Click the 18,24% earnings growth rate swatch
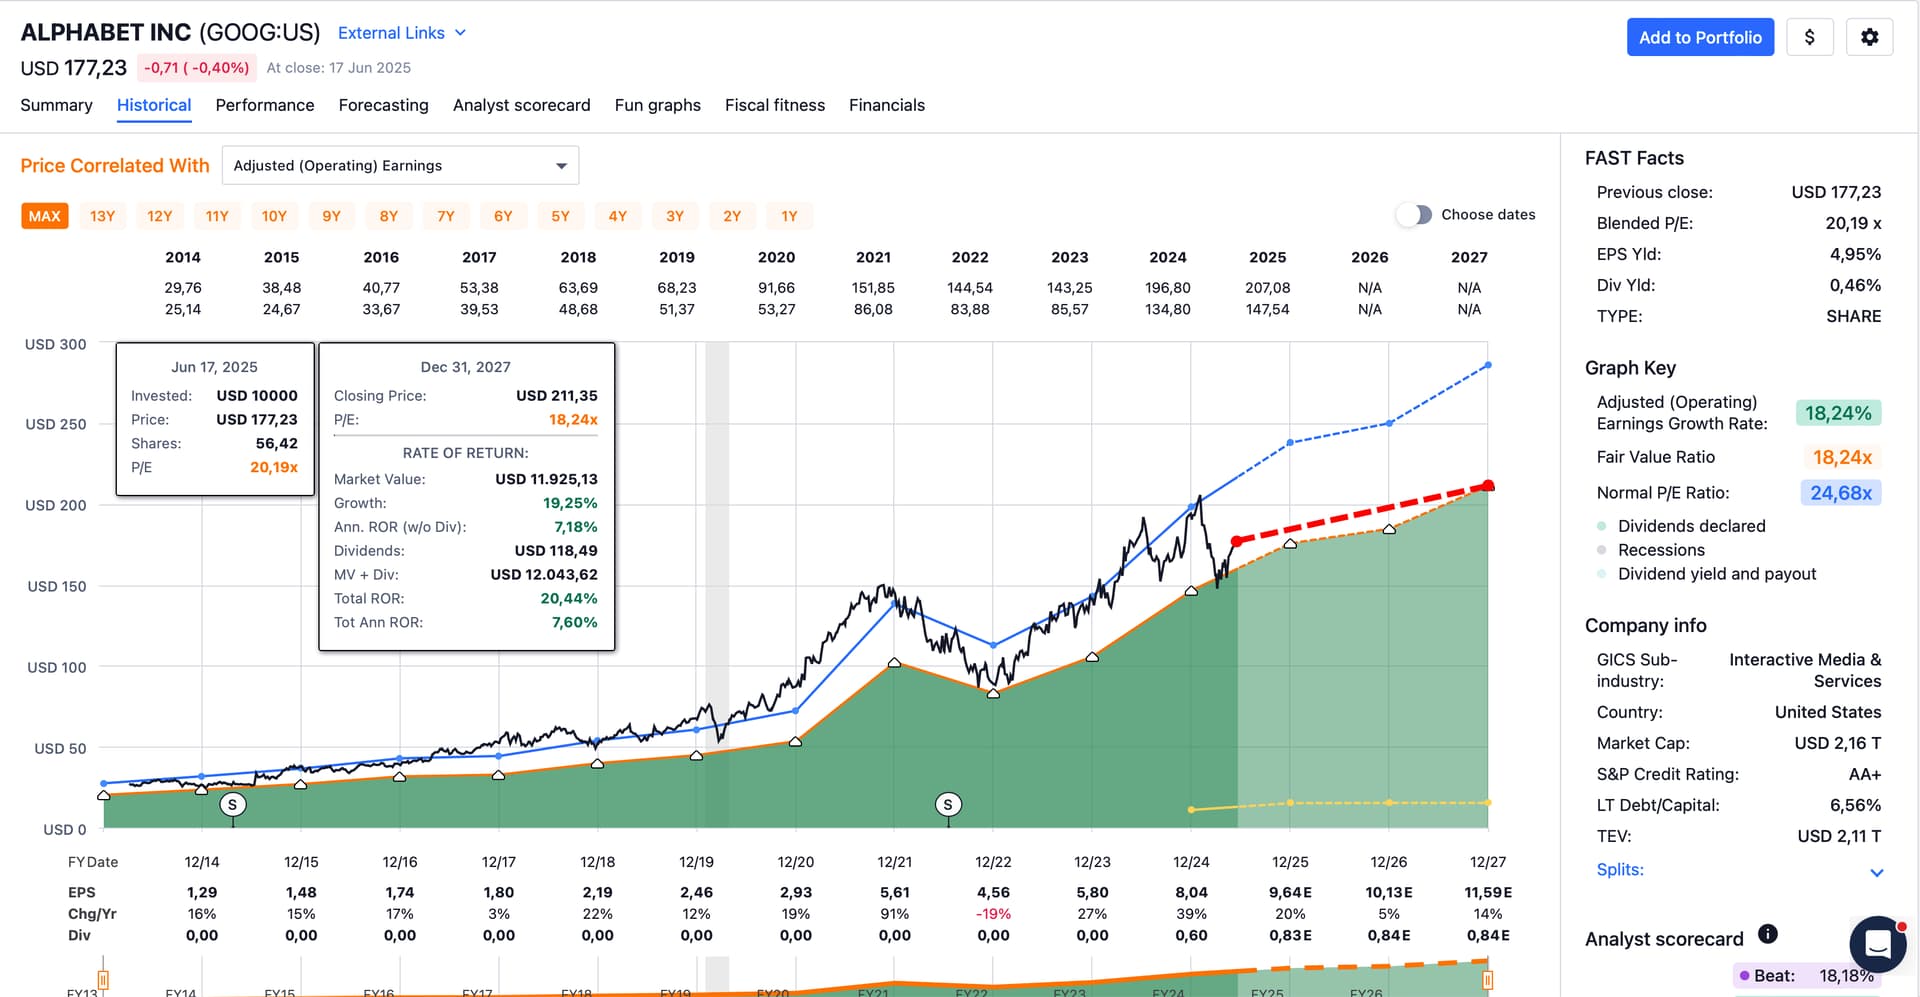Viewport: 1920px width, 997px height. point(1838,413)
